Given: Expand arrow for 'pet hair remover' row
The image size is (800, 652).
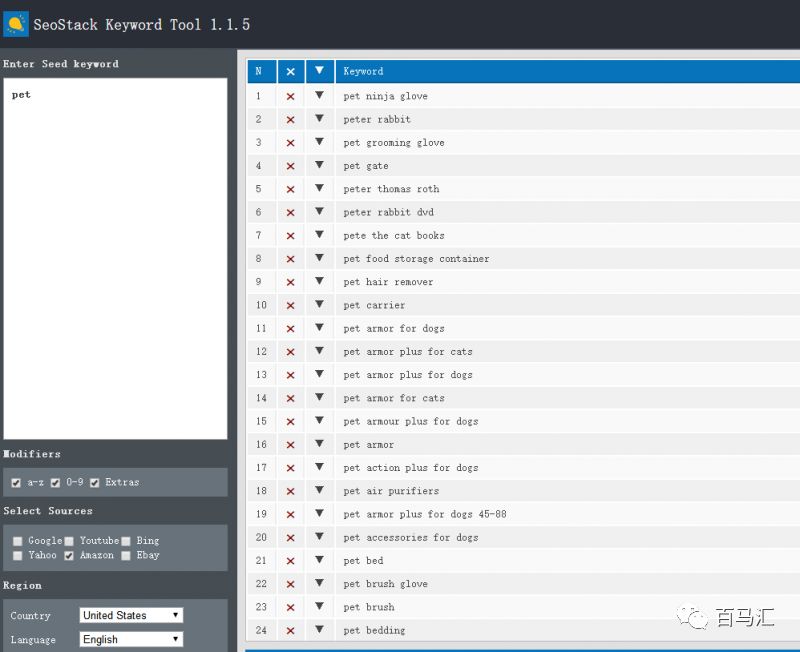Looking at the screenshot, I should pos(319,282).
